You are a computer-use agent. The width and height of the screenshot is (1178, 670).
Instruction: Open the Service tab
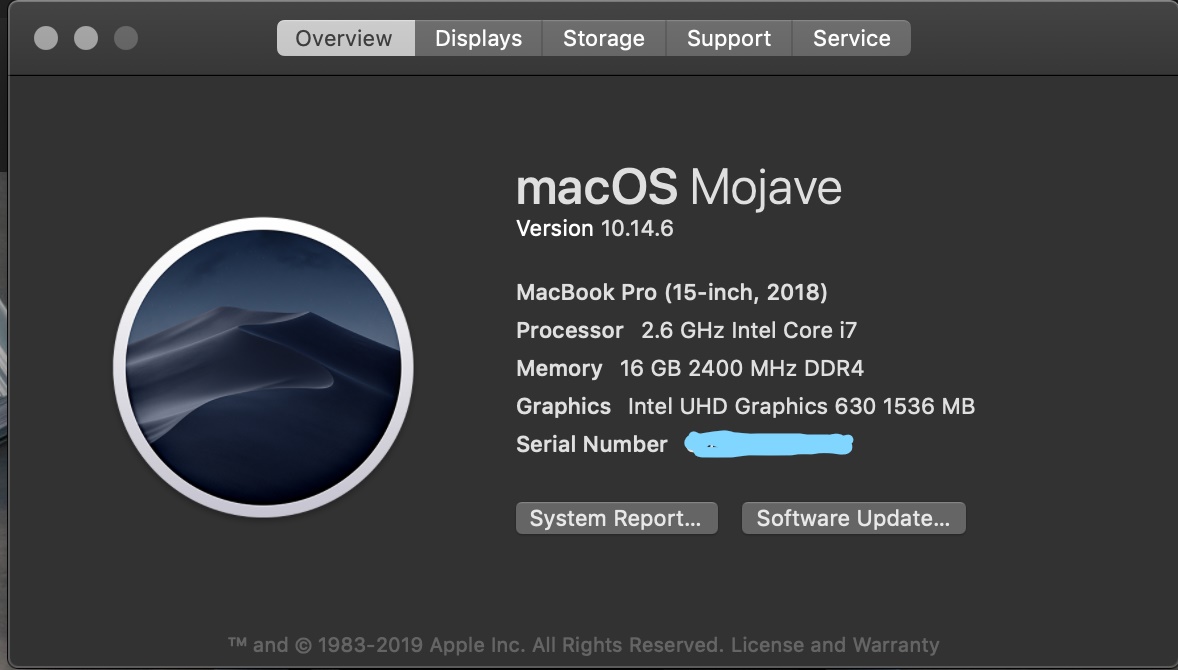coord(851,38)
